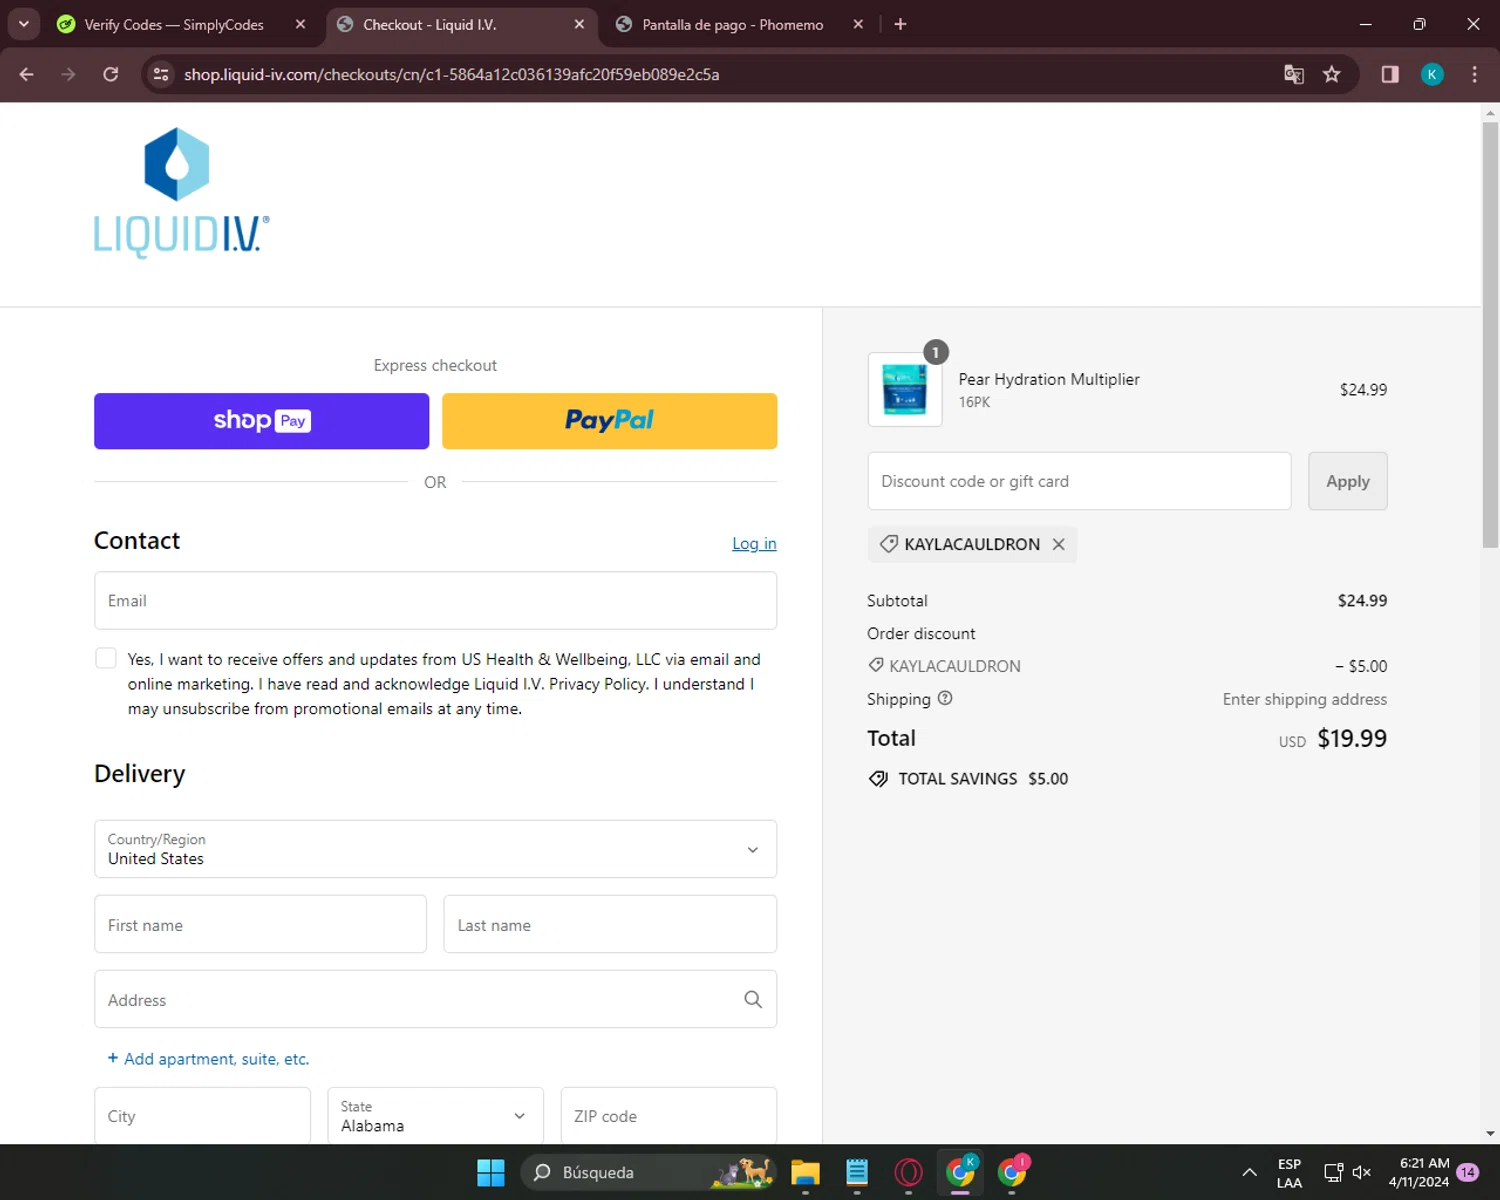The image size is (1500, 1200).
Task: Go back to previous page
Action: tap(27, 74)
